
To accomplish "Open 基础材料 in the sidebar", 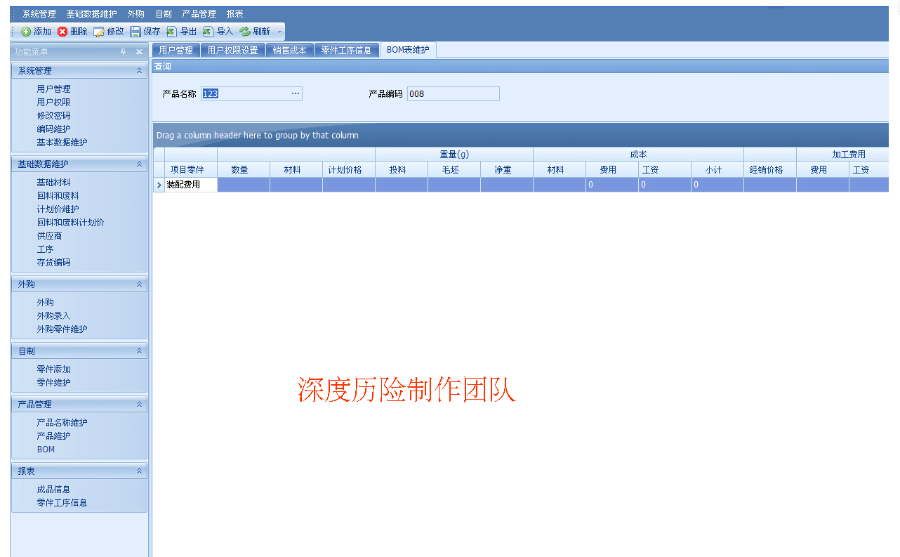I will [53, 183].
